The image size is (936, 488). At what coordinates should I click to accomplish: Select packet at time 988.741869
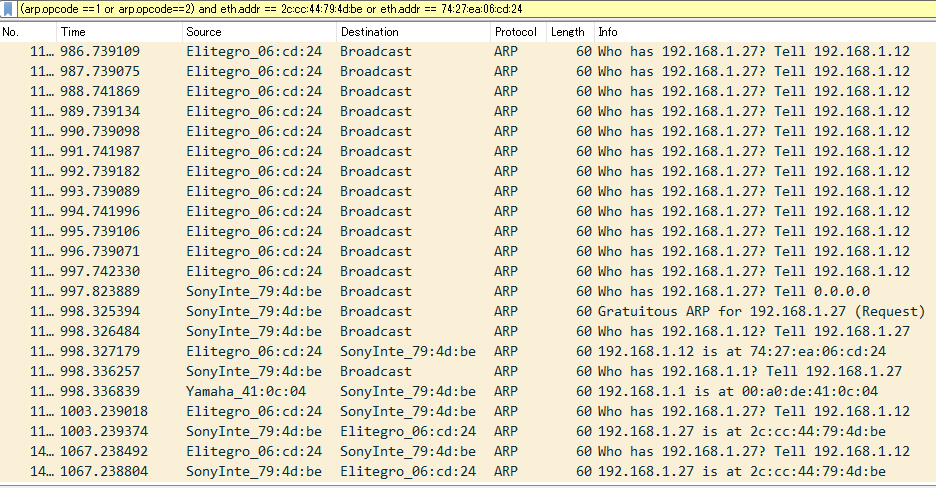[468, 92]
